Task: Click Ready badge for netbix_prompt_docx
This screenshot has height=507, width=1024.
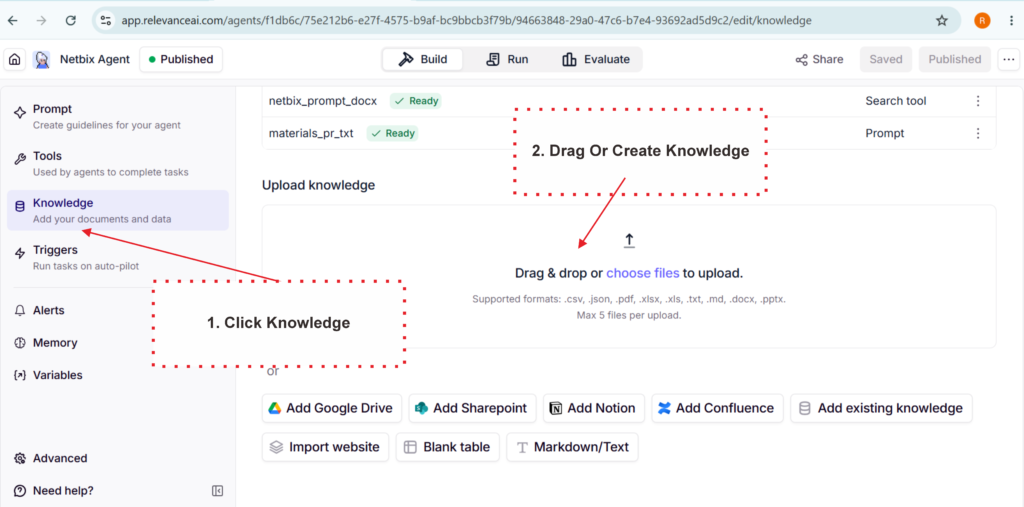Action: point(415,101)
